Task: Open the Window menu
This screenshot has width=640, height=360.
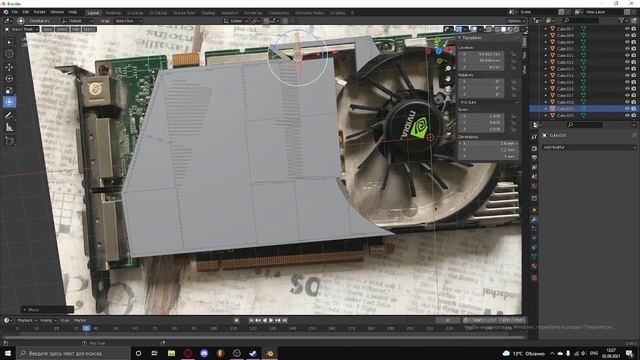Action: [57, 12]
